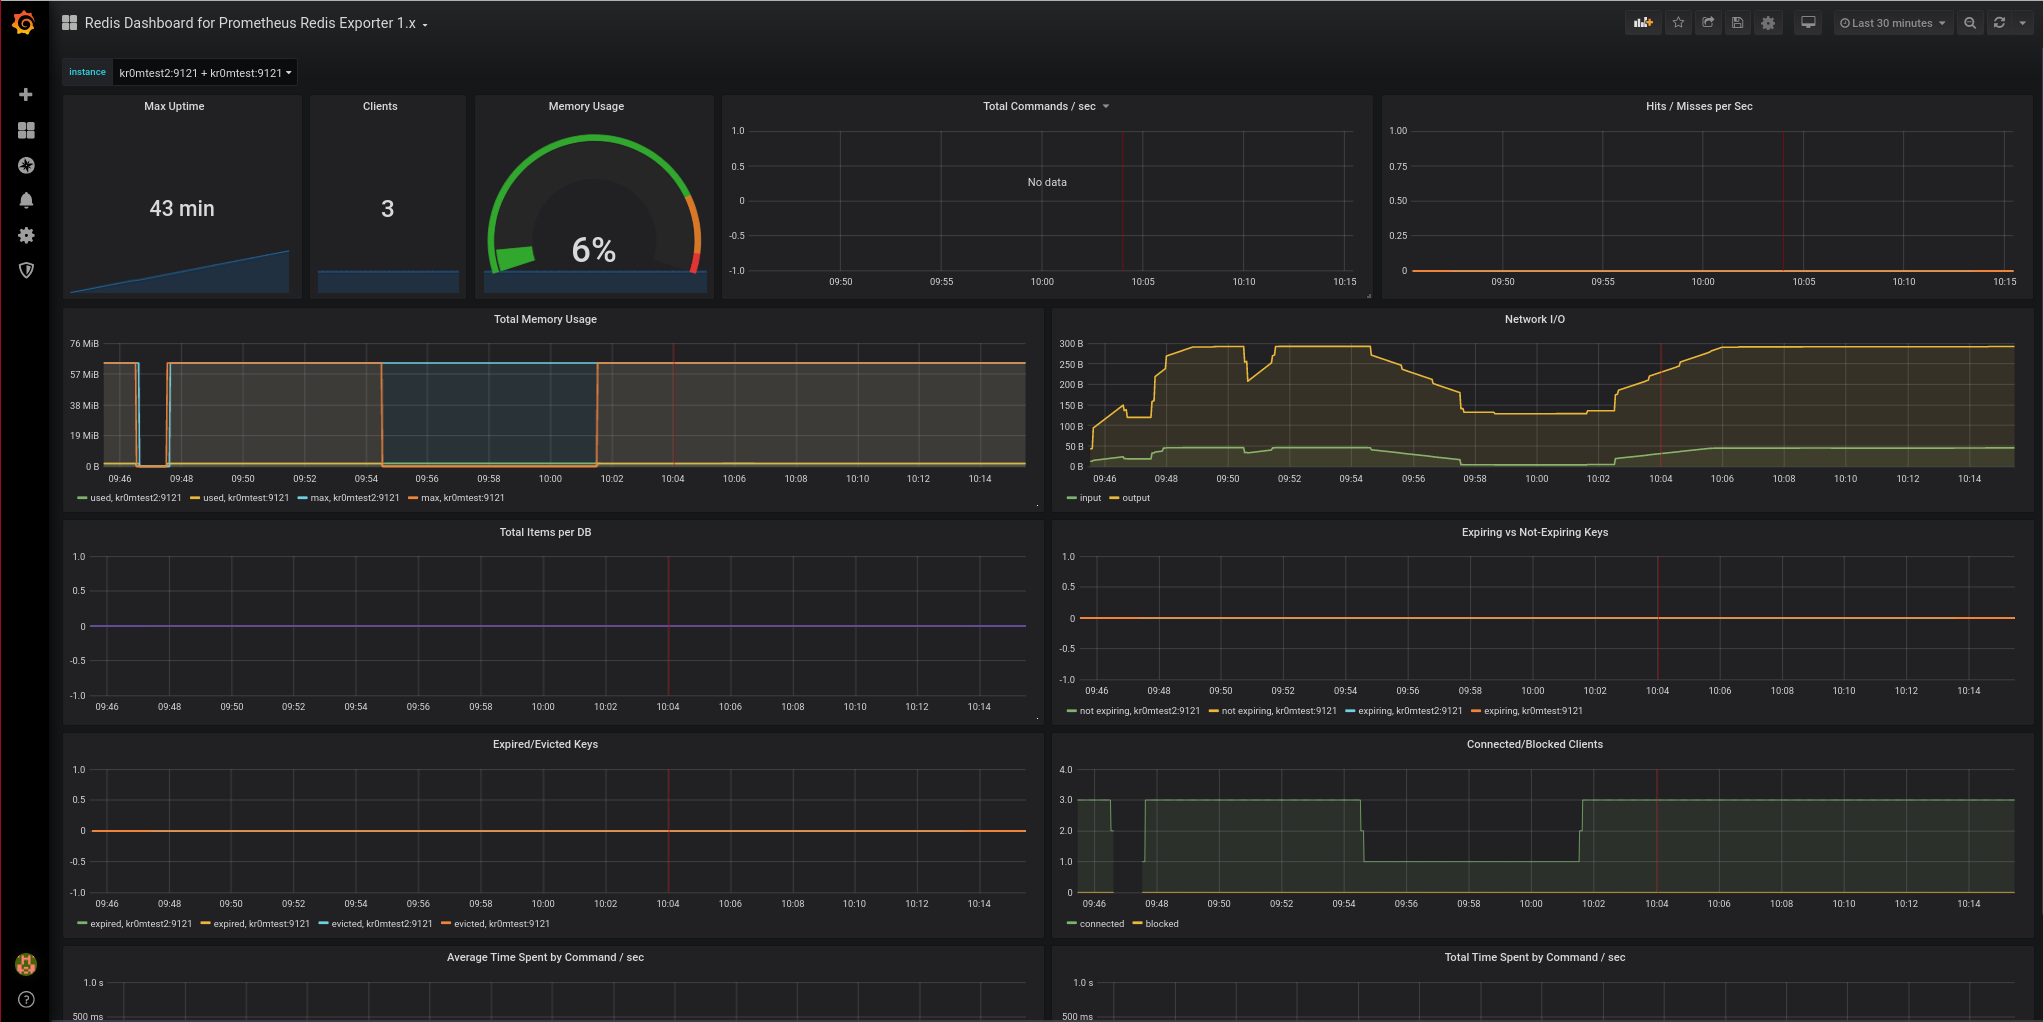Click the Grafana logo home link

coord(24,23)
